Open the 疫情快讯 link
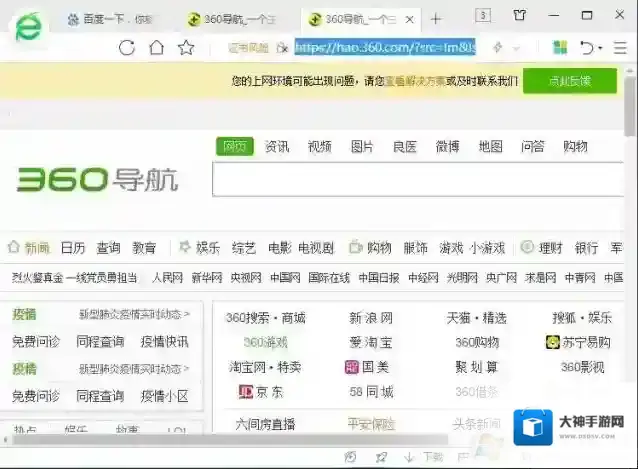The image size is (638, 469). pos(164,341)
